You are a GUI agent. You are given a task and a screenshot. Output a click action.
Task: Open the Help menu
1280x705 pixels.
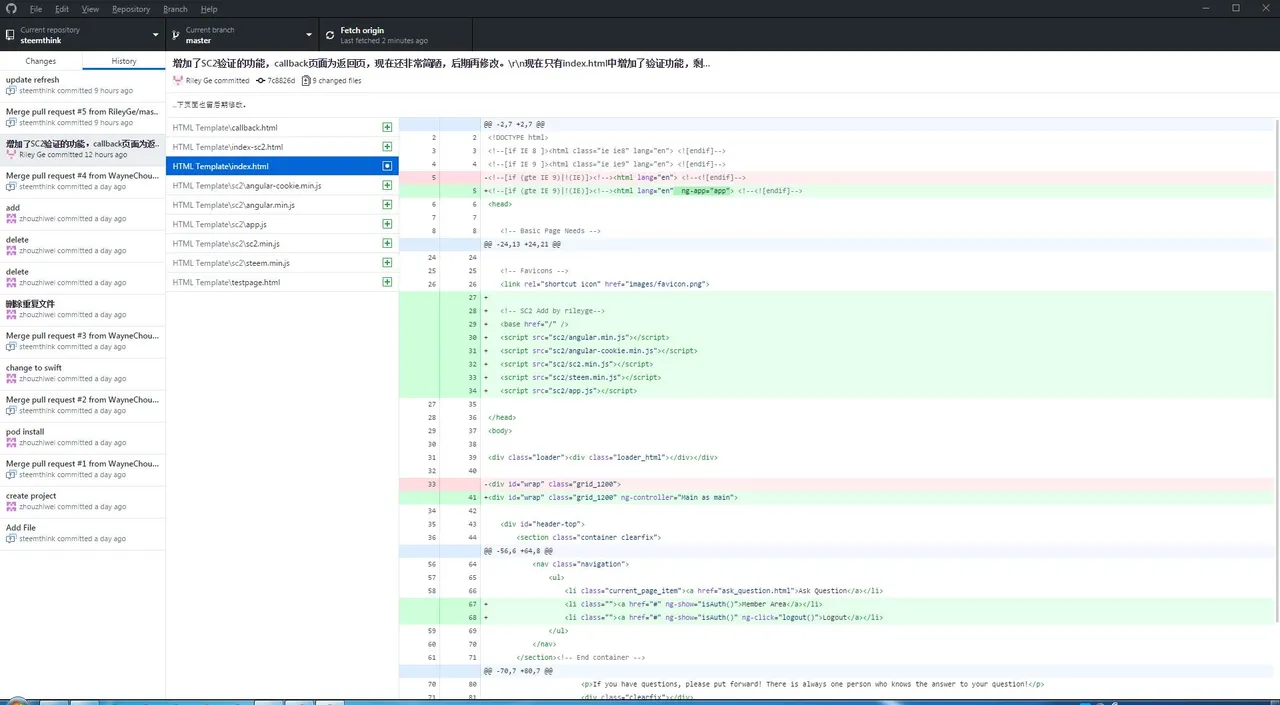(208, 9)
